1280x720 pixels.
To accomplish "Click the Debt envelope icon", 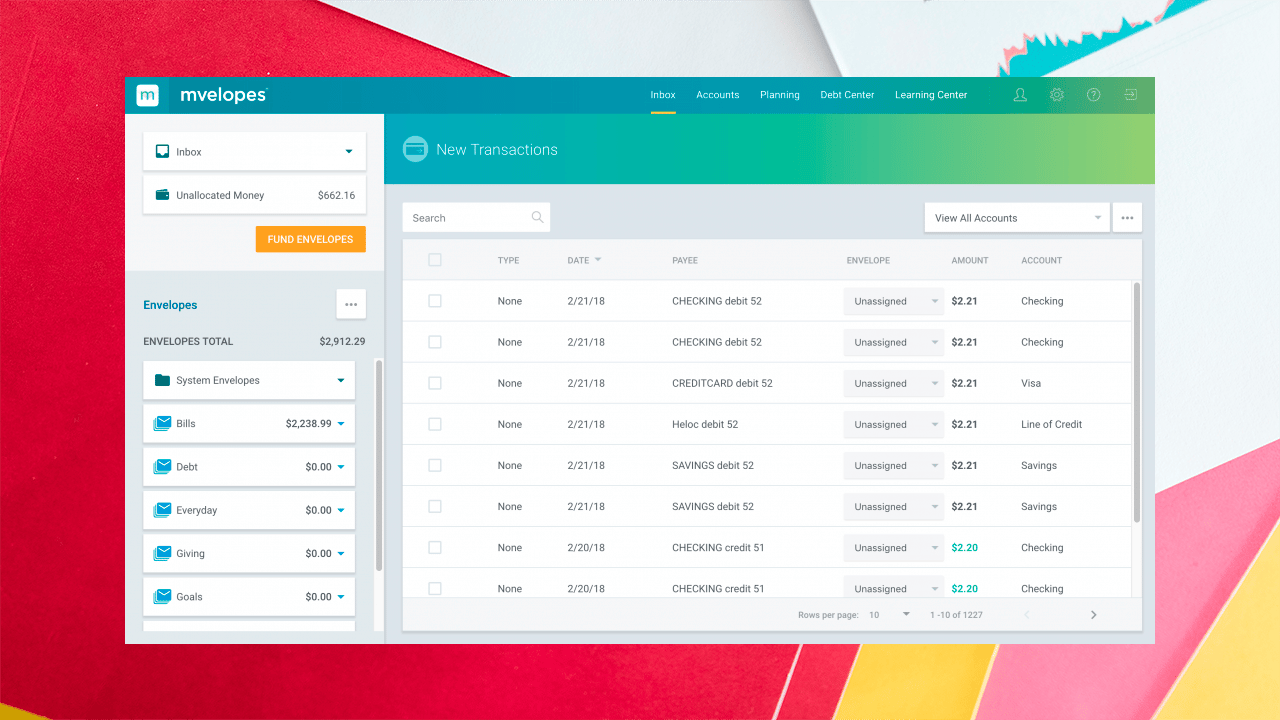I will (x=162, y=467).
